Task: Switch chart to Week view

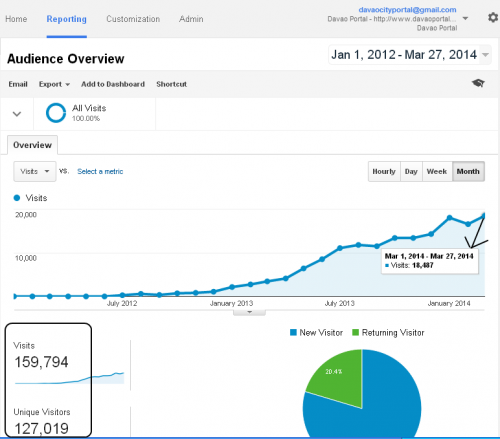Action: [437, 171]
